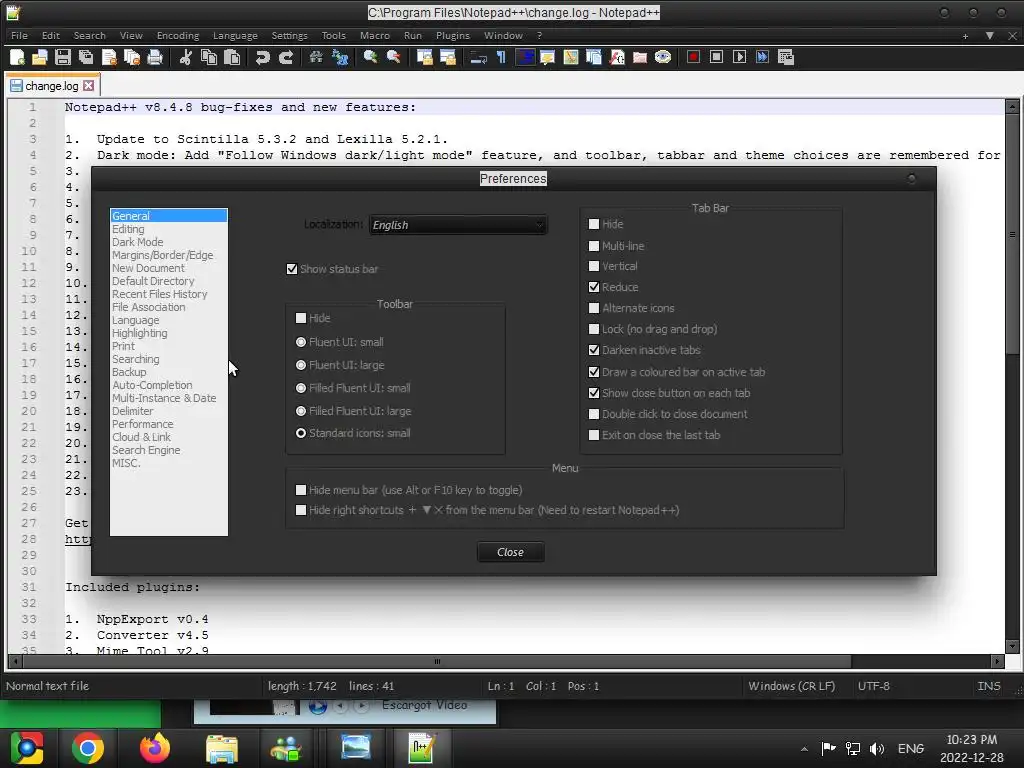Open the Macro menu
The image size is (1024, 768).
tap(375, 36)
